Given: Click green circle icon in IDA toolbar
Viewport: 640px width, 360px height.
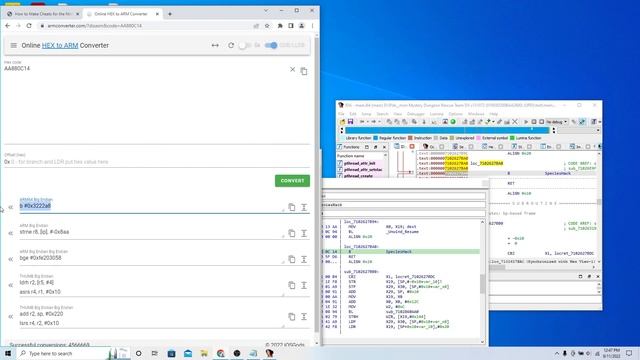Looking at the screenshot, I should pyautogui.click(x=453, y=122).
